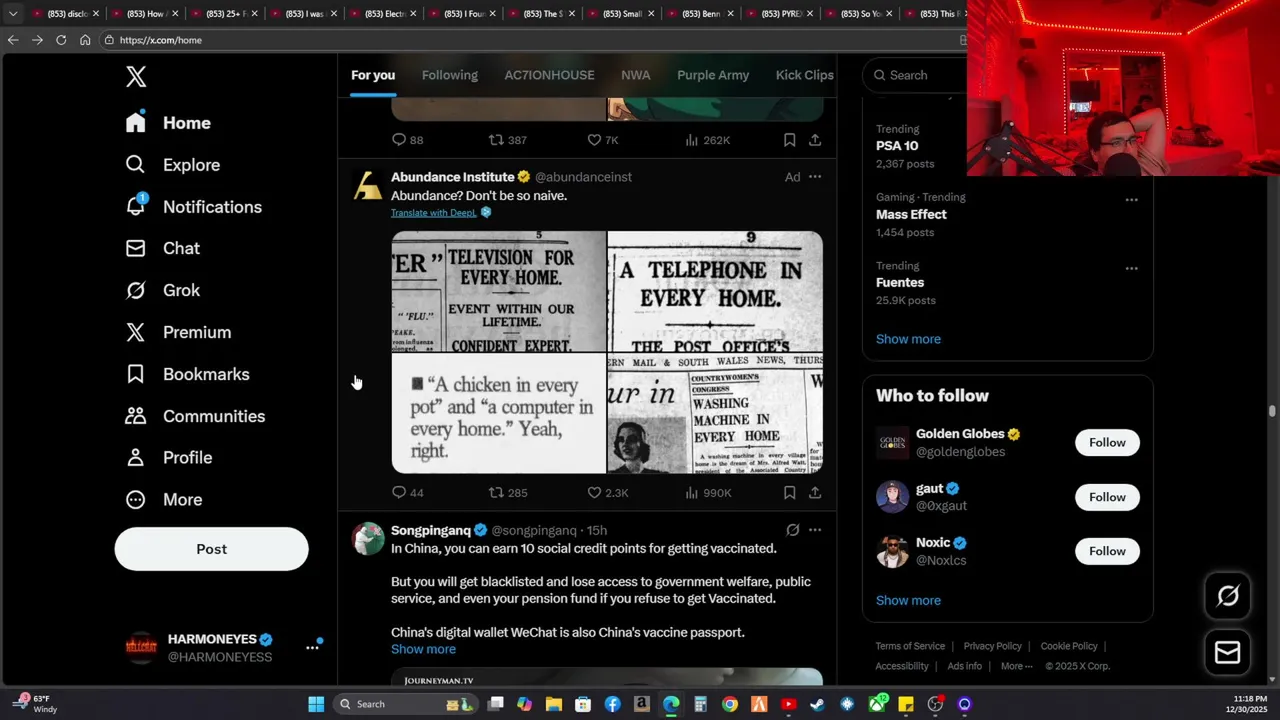
Task: View analytics of Abundance Institute post (990K)
Action: pyautogui.click(x=708, y=492)
